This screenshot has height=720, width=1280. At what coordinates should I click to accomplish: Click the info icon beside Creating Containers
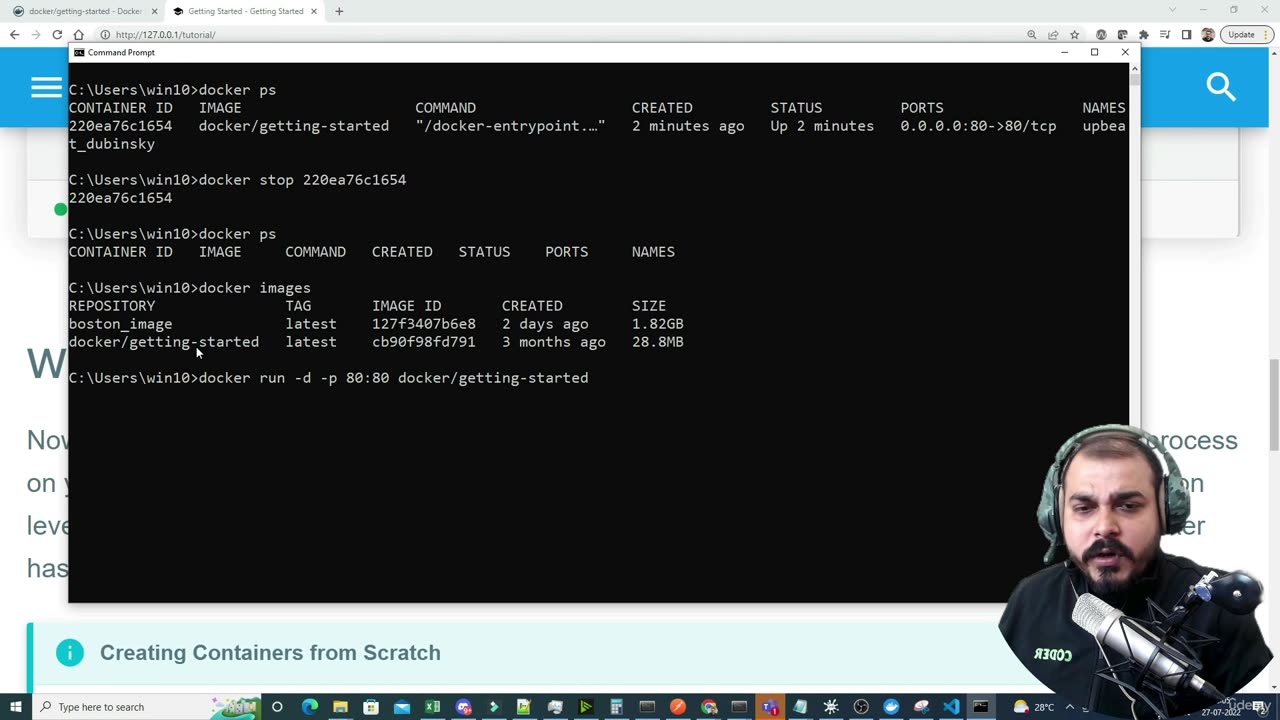(x=69, y=653)
